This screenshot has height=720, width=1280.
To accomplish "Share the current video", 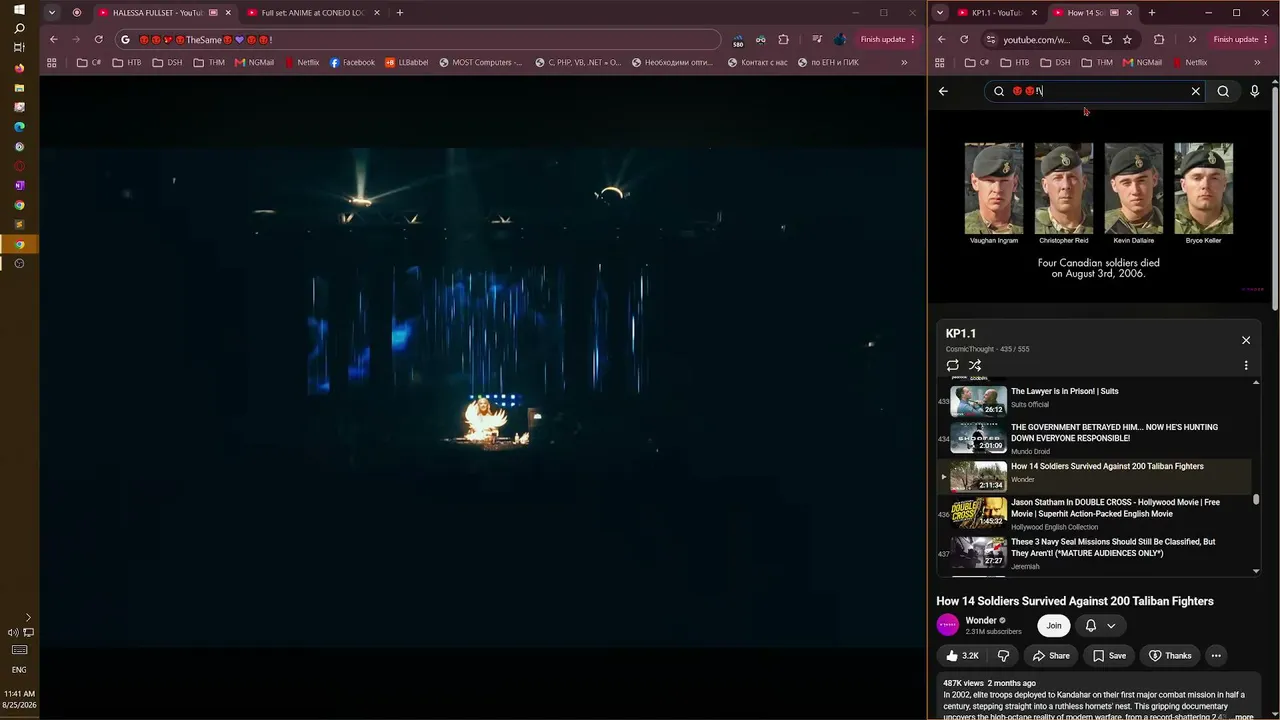I will pos(1051,656).
